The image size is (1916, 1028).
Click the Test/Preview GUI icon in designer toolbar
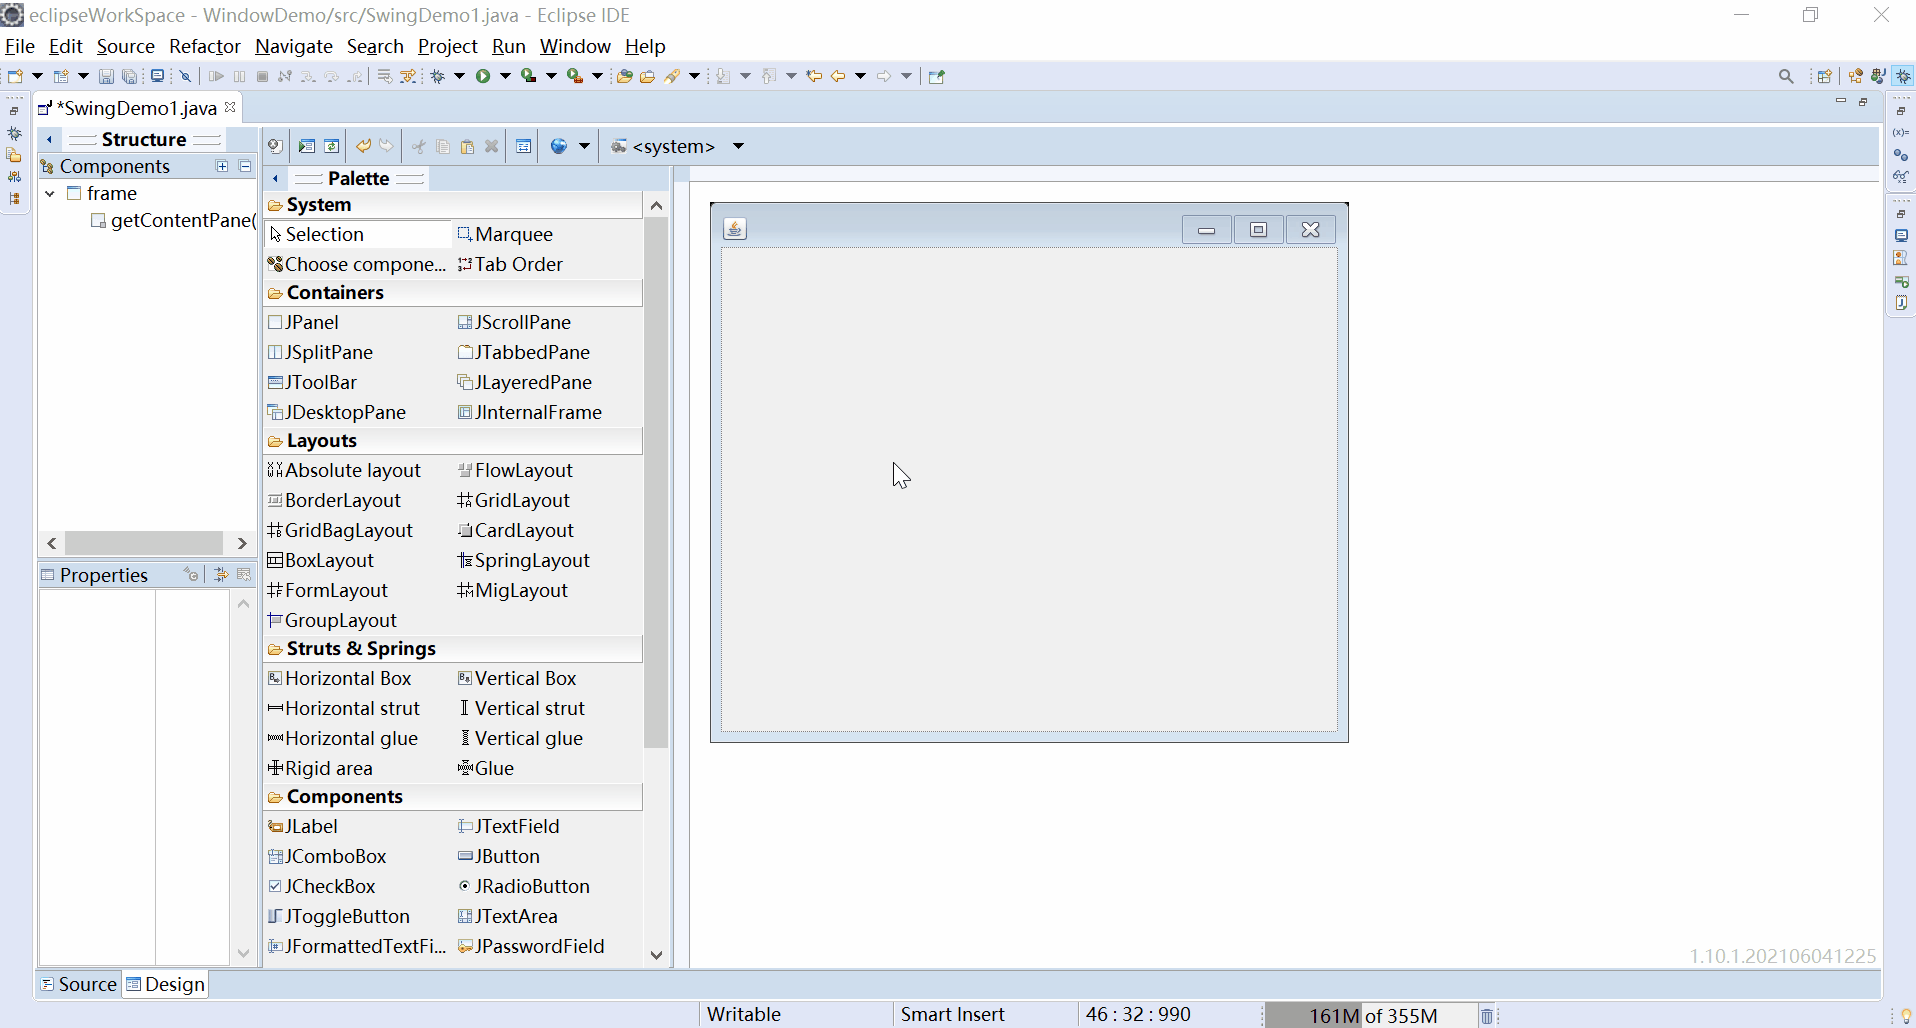point(307,146)
